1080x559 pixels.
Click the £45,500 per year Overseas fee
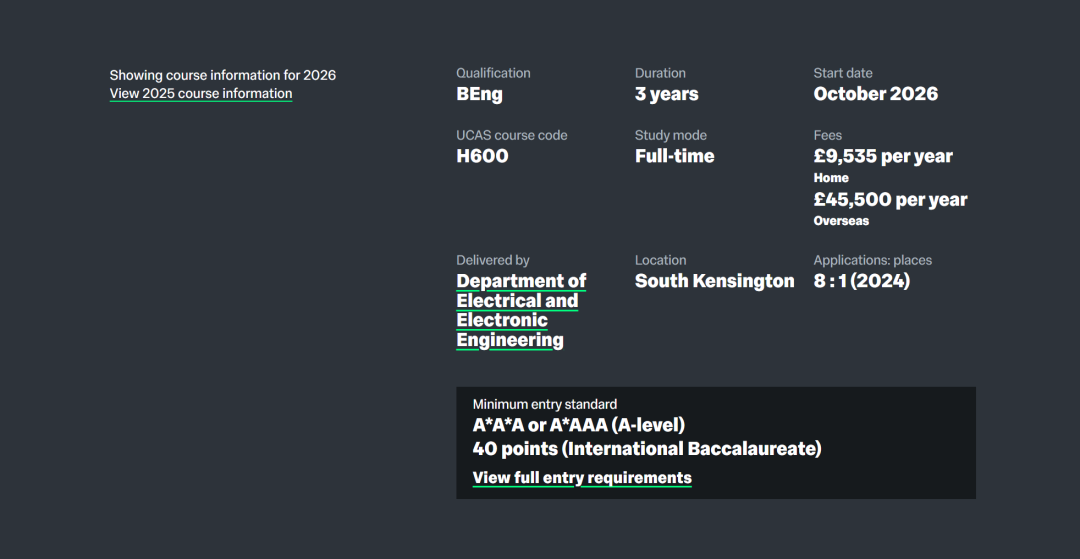890,200
